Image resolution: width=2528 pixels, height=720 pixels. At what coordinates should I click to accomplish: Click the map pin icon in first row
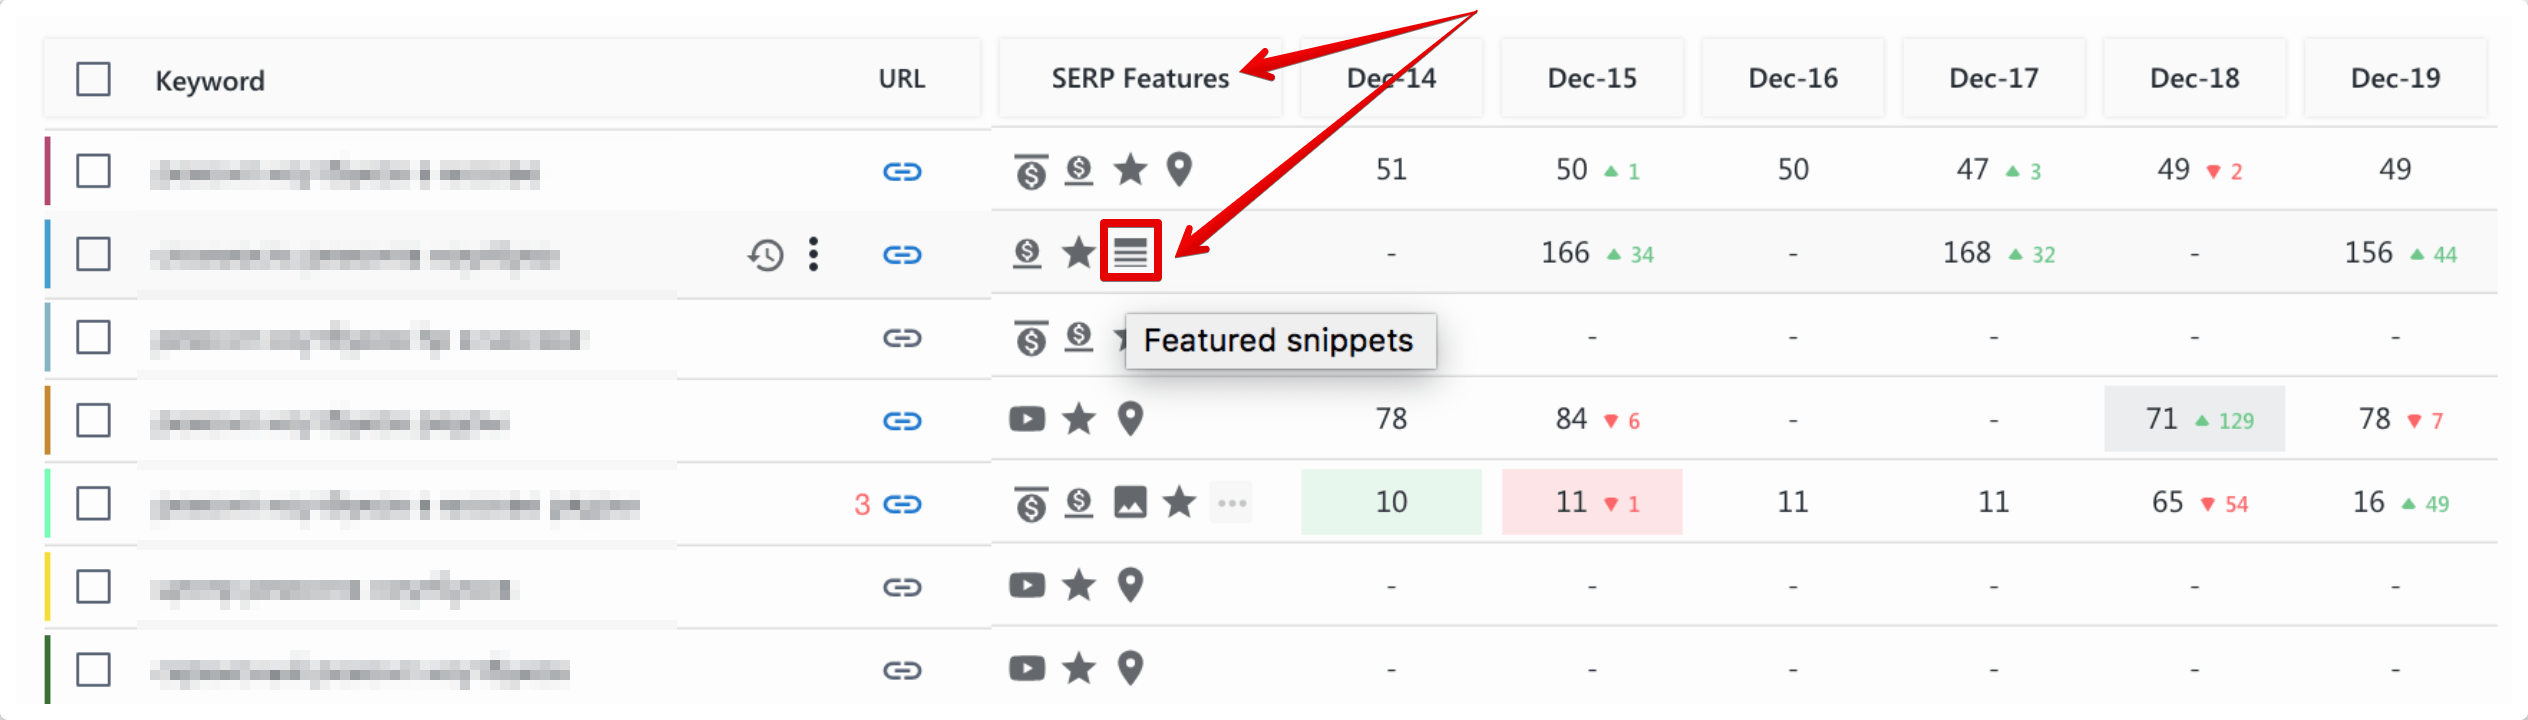click(1180, 169)
